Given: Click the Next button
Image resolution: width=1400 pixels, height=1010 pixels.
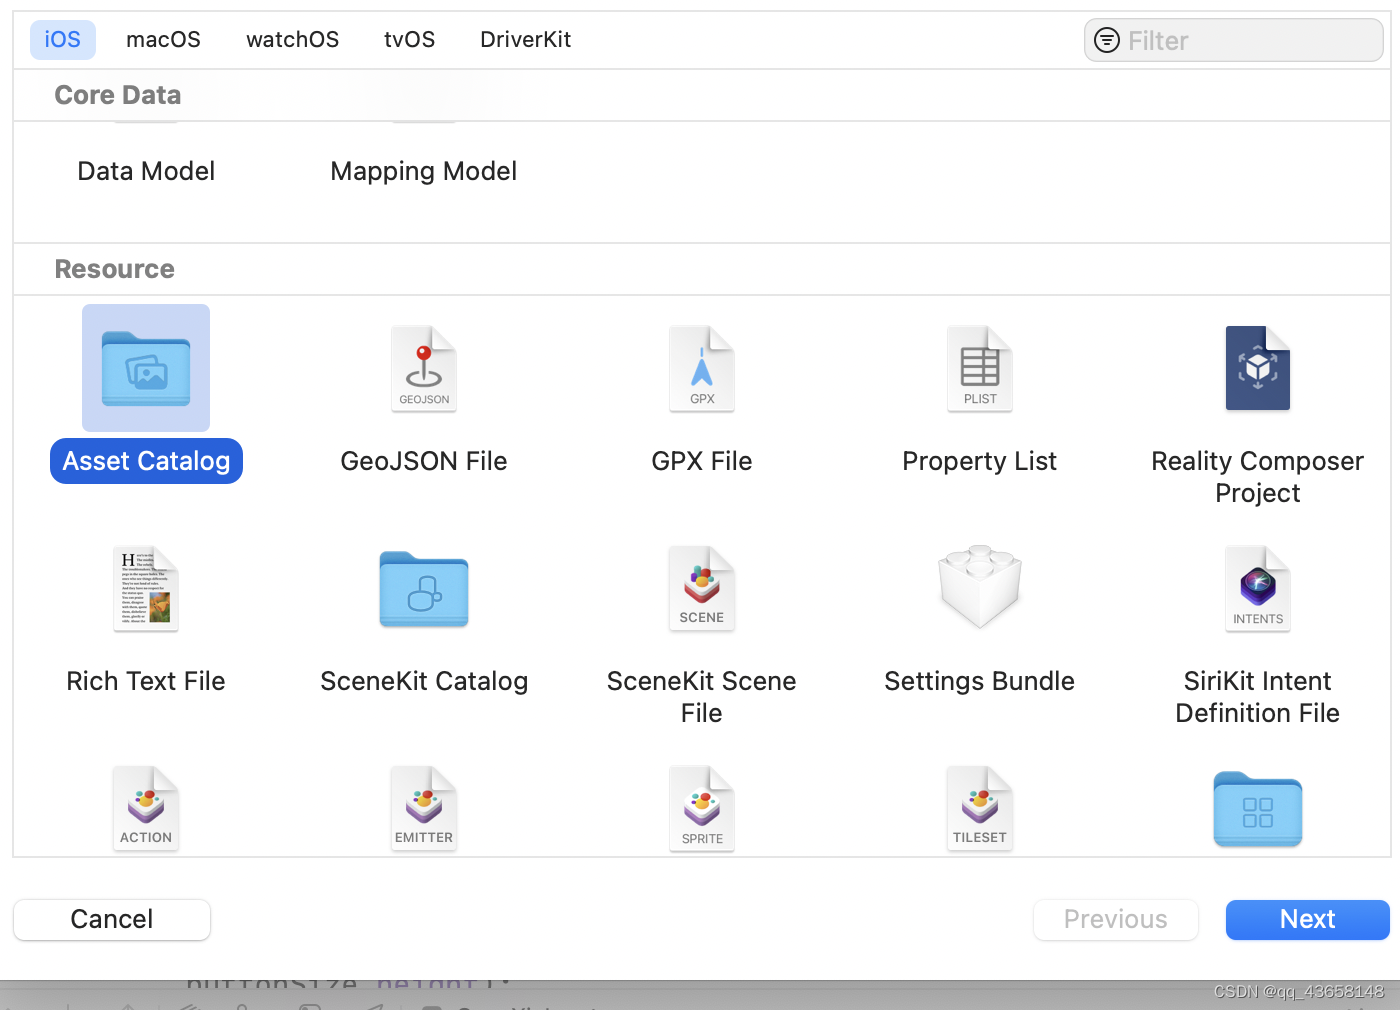Looking at the screenshot, I should click(1308, 920).
